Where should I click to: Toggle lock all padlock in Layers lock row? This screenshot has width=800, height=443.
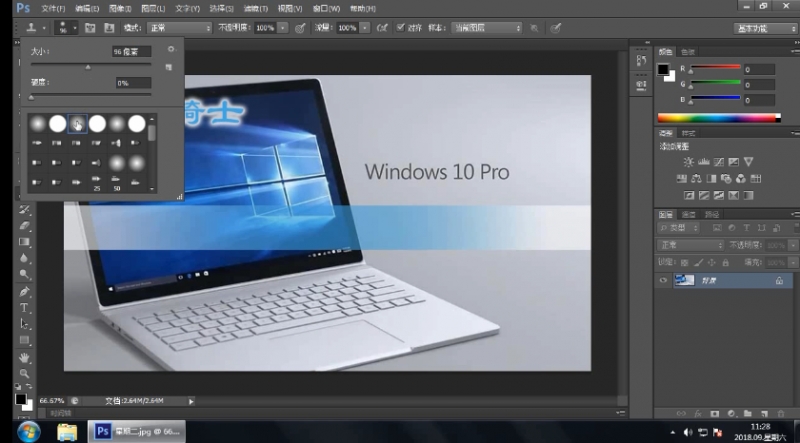click(x=726, y=262)
